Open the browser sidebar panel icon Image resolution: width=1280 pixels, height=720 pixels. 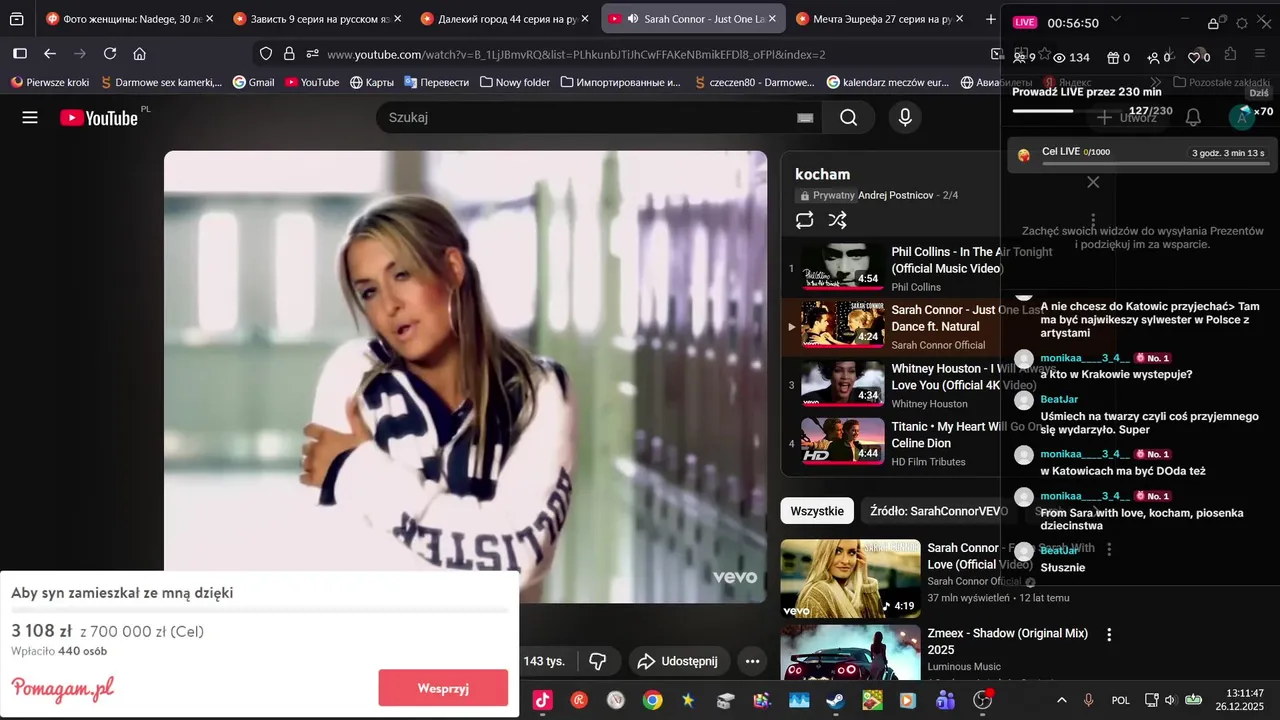[20, 54]
